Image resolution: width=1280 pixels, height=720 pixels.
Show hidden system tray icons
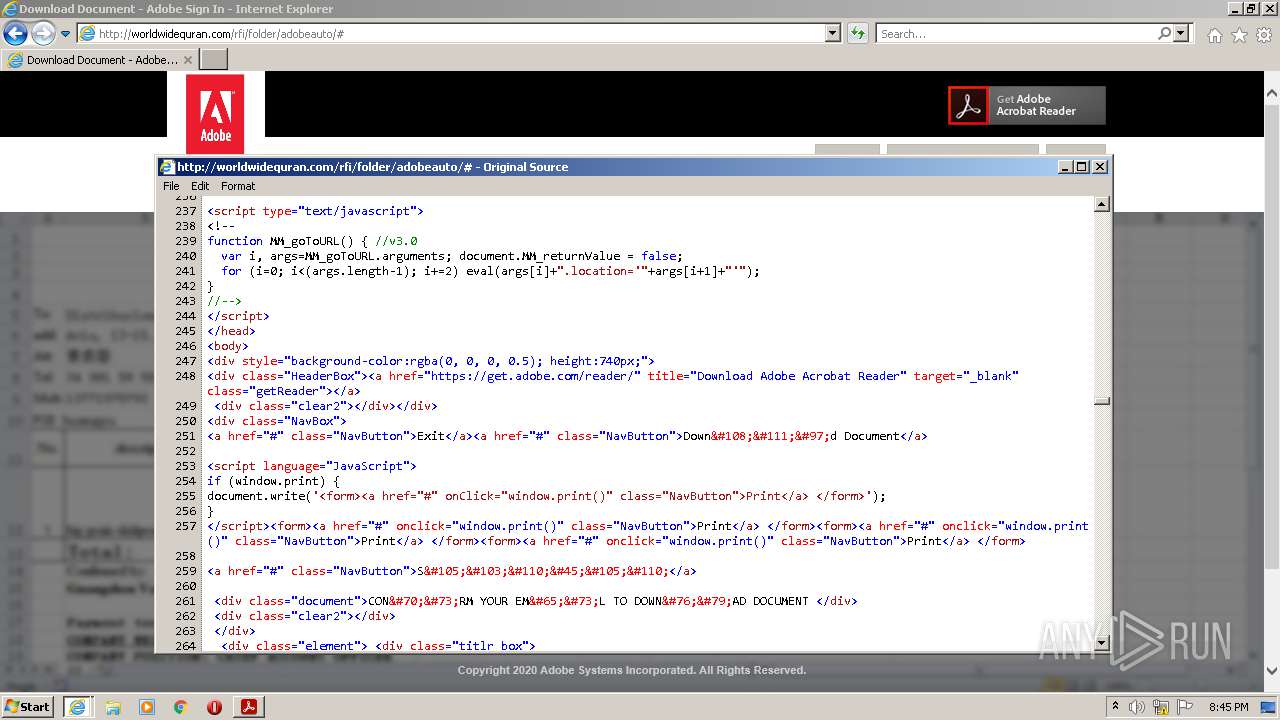1115,706
